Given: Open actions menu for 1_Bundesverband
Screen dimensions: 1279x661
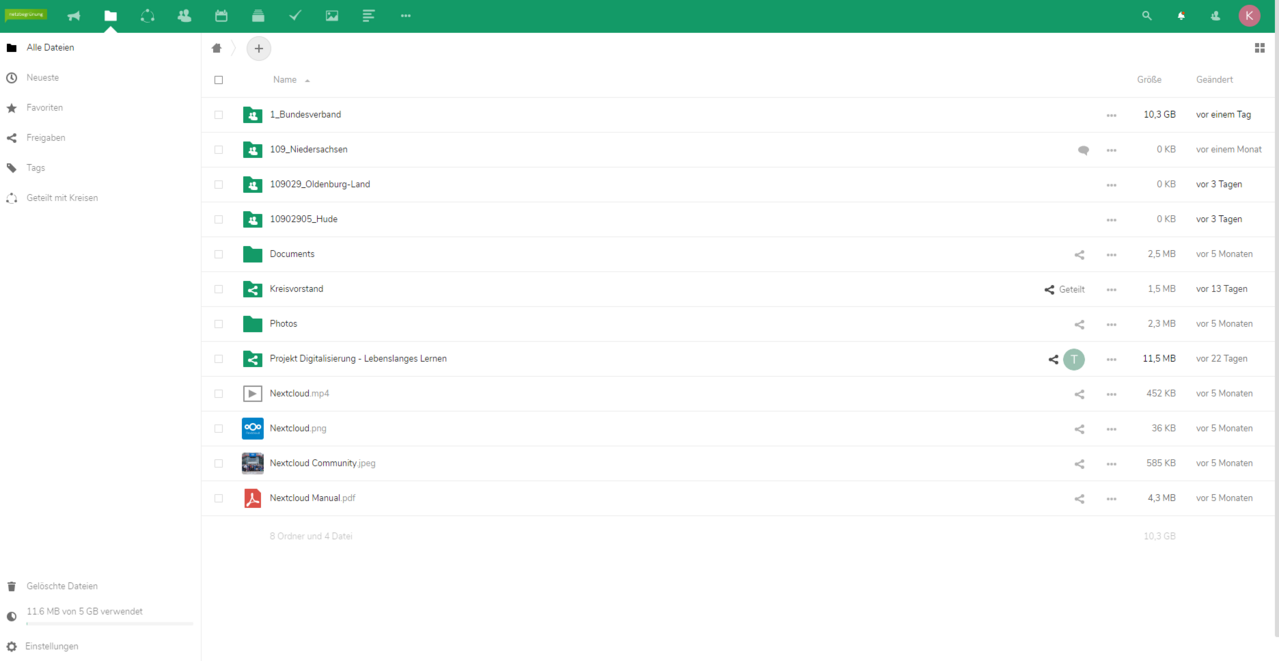Looking at the screenshot, I should click(x=1111, y=115).
